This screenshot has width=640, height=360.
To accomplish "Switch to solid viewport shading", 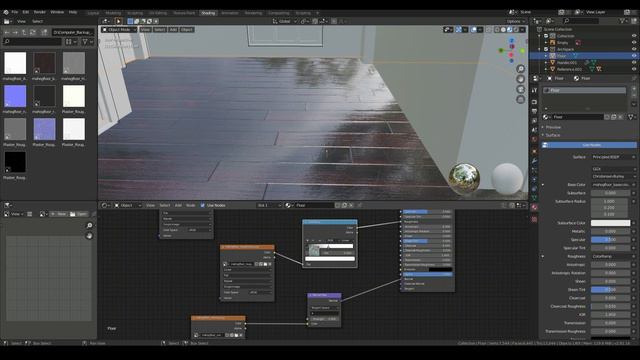I will [503, 30].
